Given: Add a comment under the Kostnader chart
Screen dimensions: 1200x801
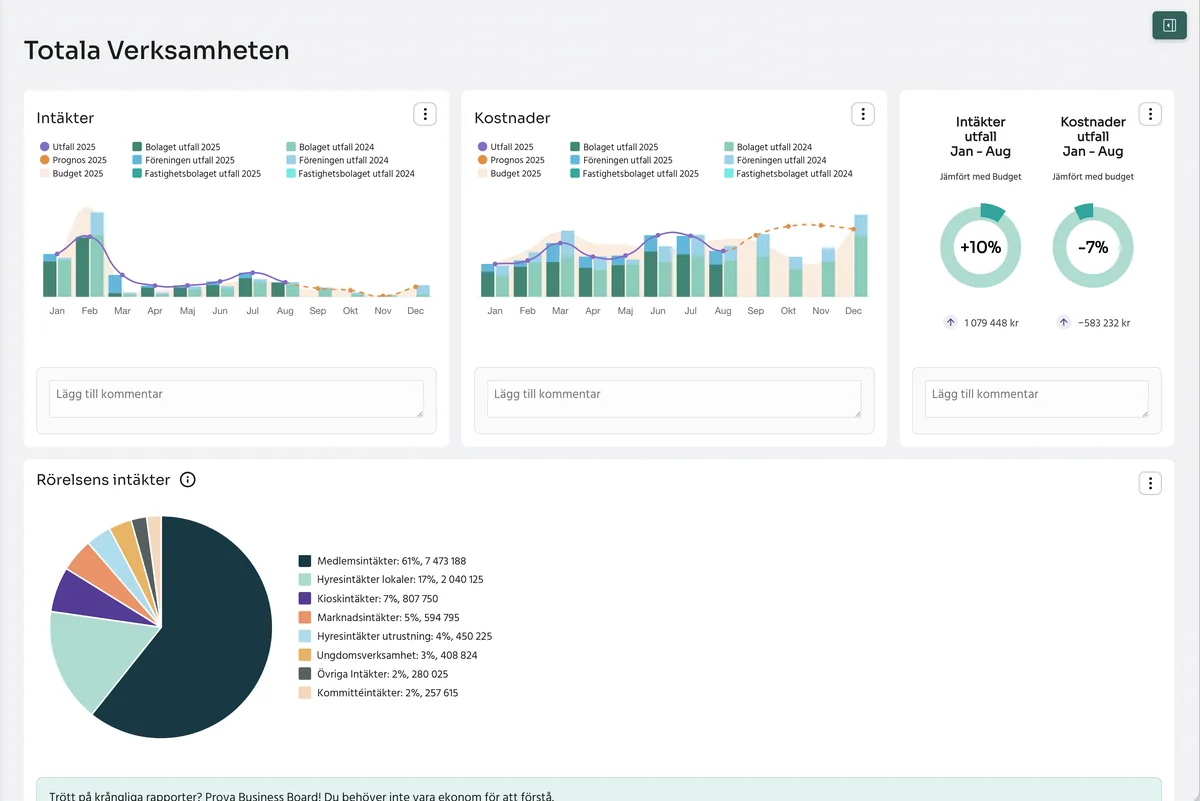Looking at the screenshot, I should click(674, 399).
